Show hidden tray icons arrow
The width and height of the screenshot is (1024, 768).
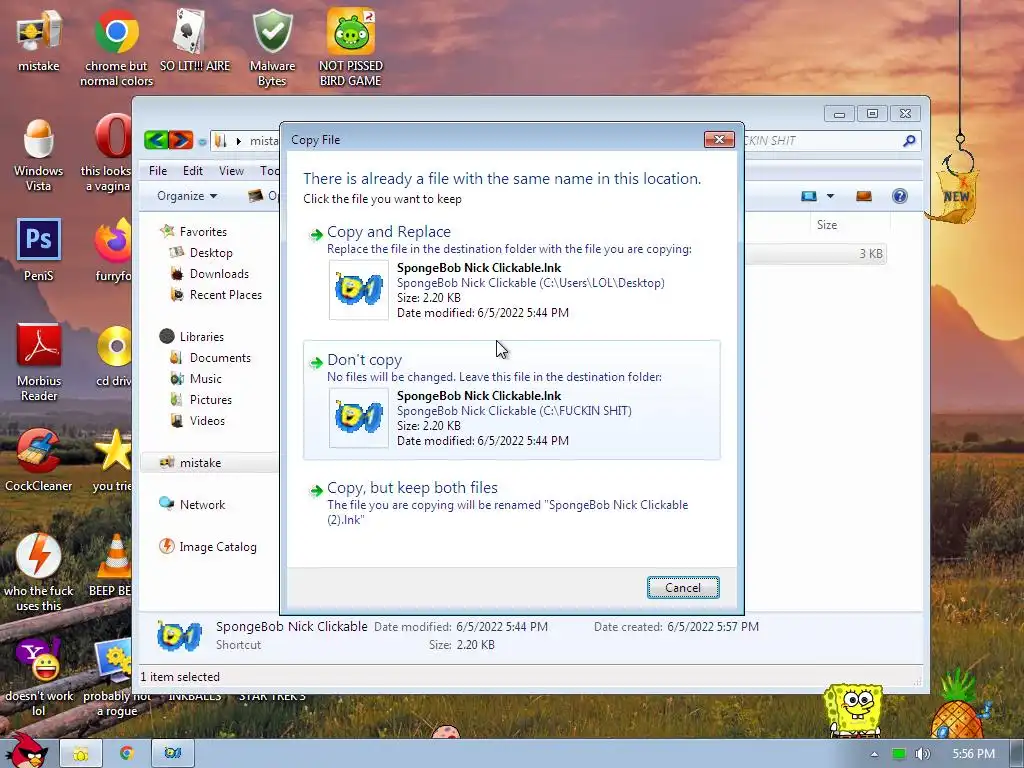[x=874, y=754]
